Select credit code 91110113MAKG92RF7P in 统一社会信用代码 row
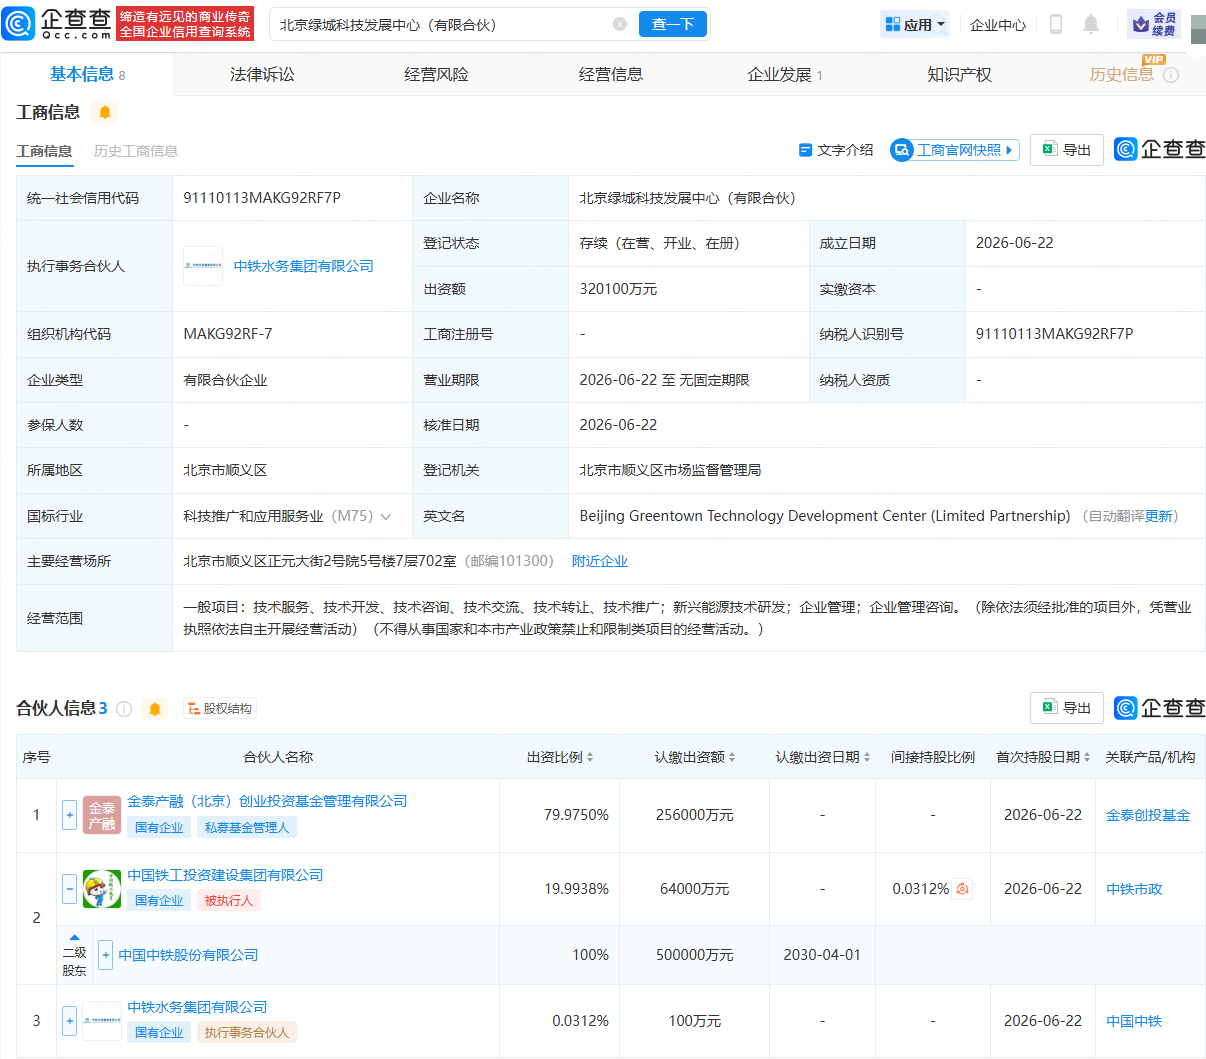 pyautogui.click(x=262, y=198)
